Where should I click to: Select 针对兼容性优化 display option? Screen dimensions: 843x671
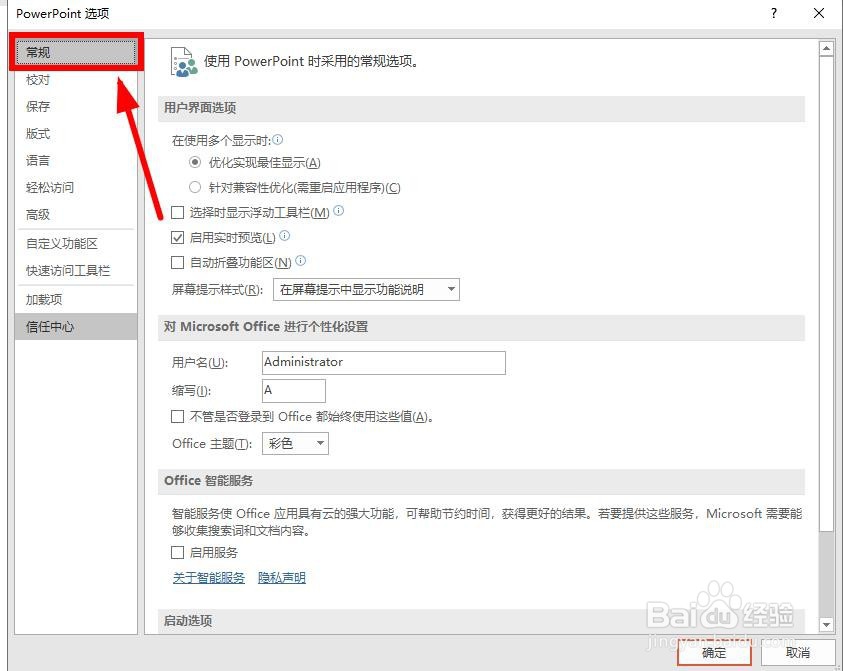[196, 186]
